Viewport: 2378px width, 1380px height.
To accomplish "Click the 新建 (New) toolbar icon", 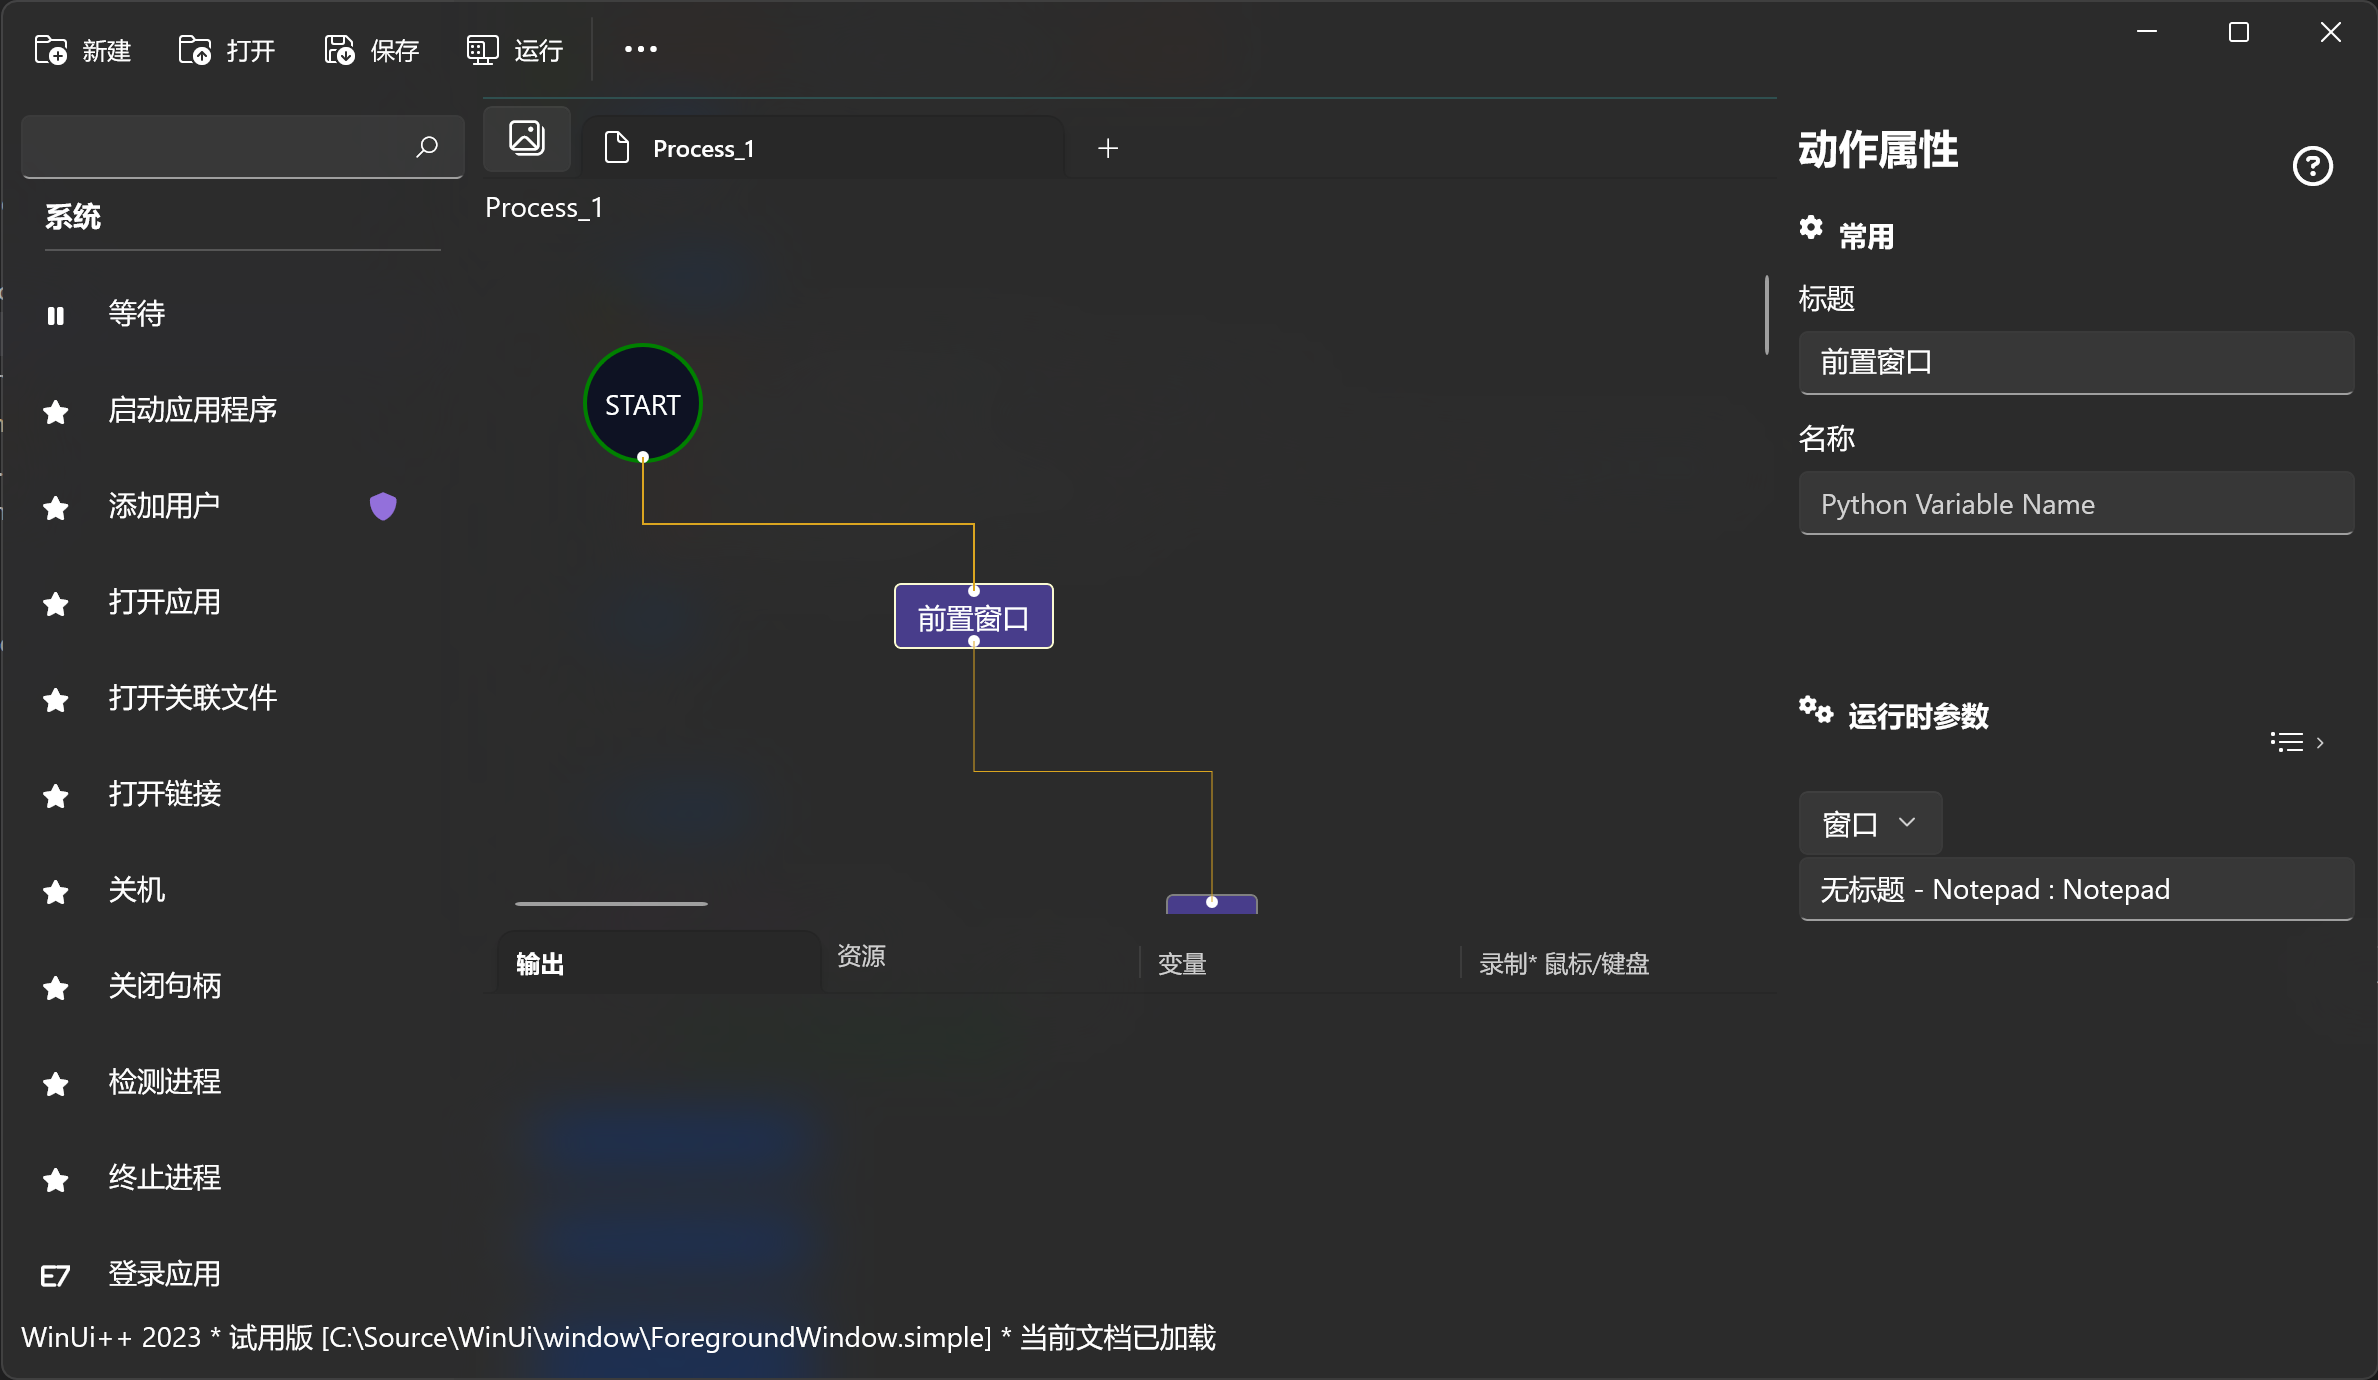I will click(x=51, y=49).
